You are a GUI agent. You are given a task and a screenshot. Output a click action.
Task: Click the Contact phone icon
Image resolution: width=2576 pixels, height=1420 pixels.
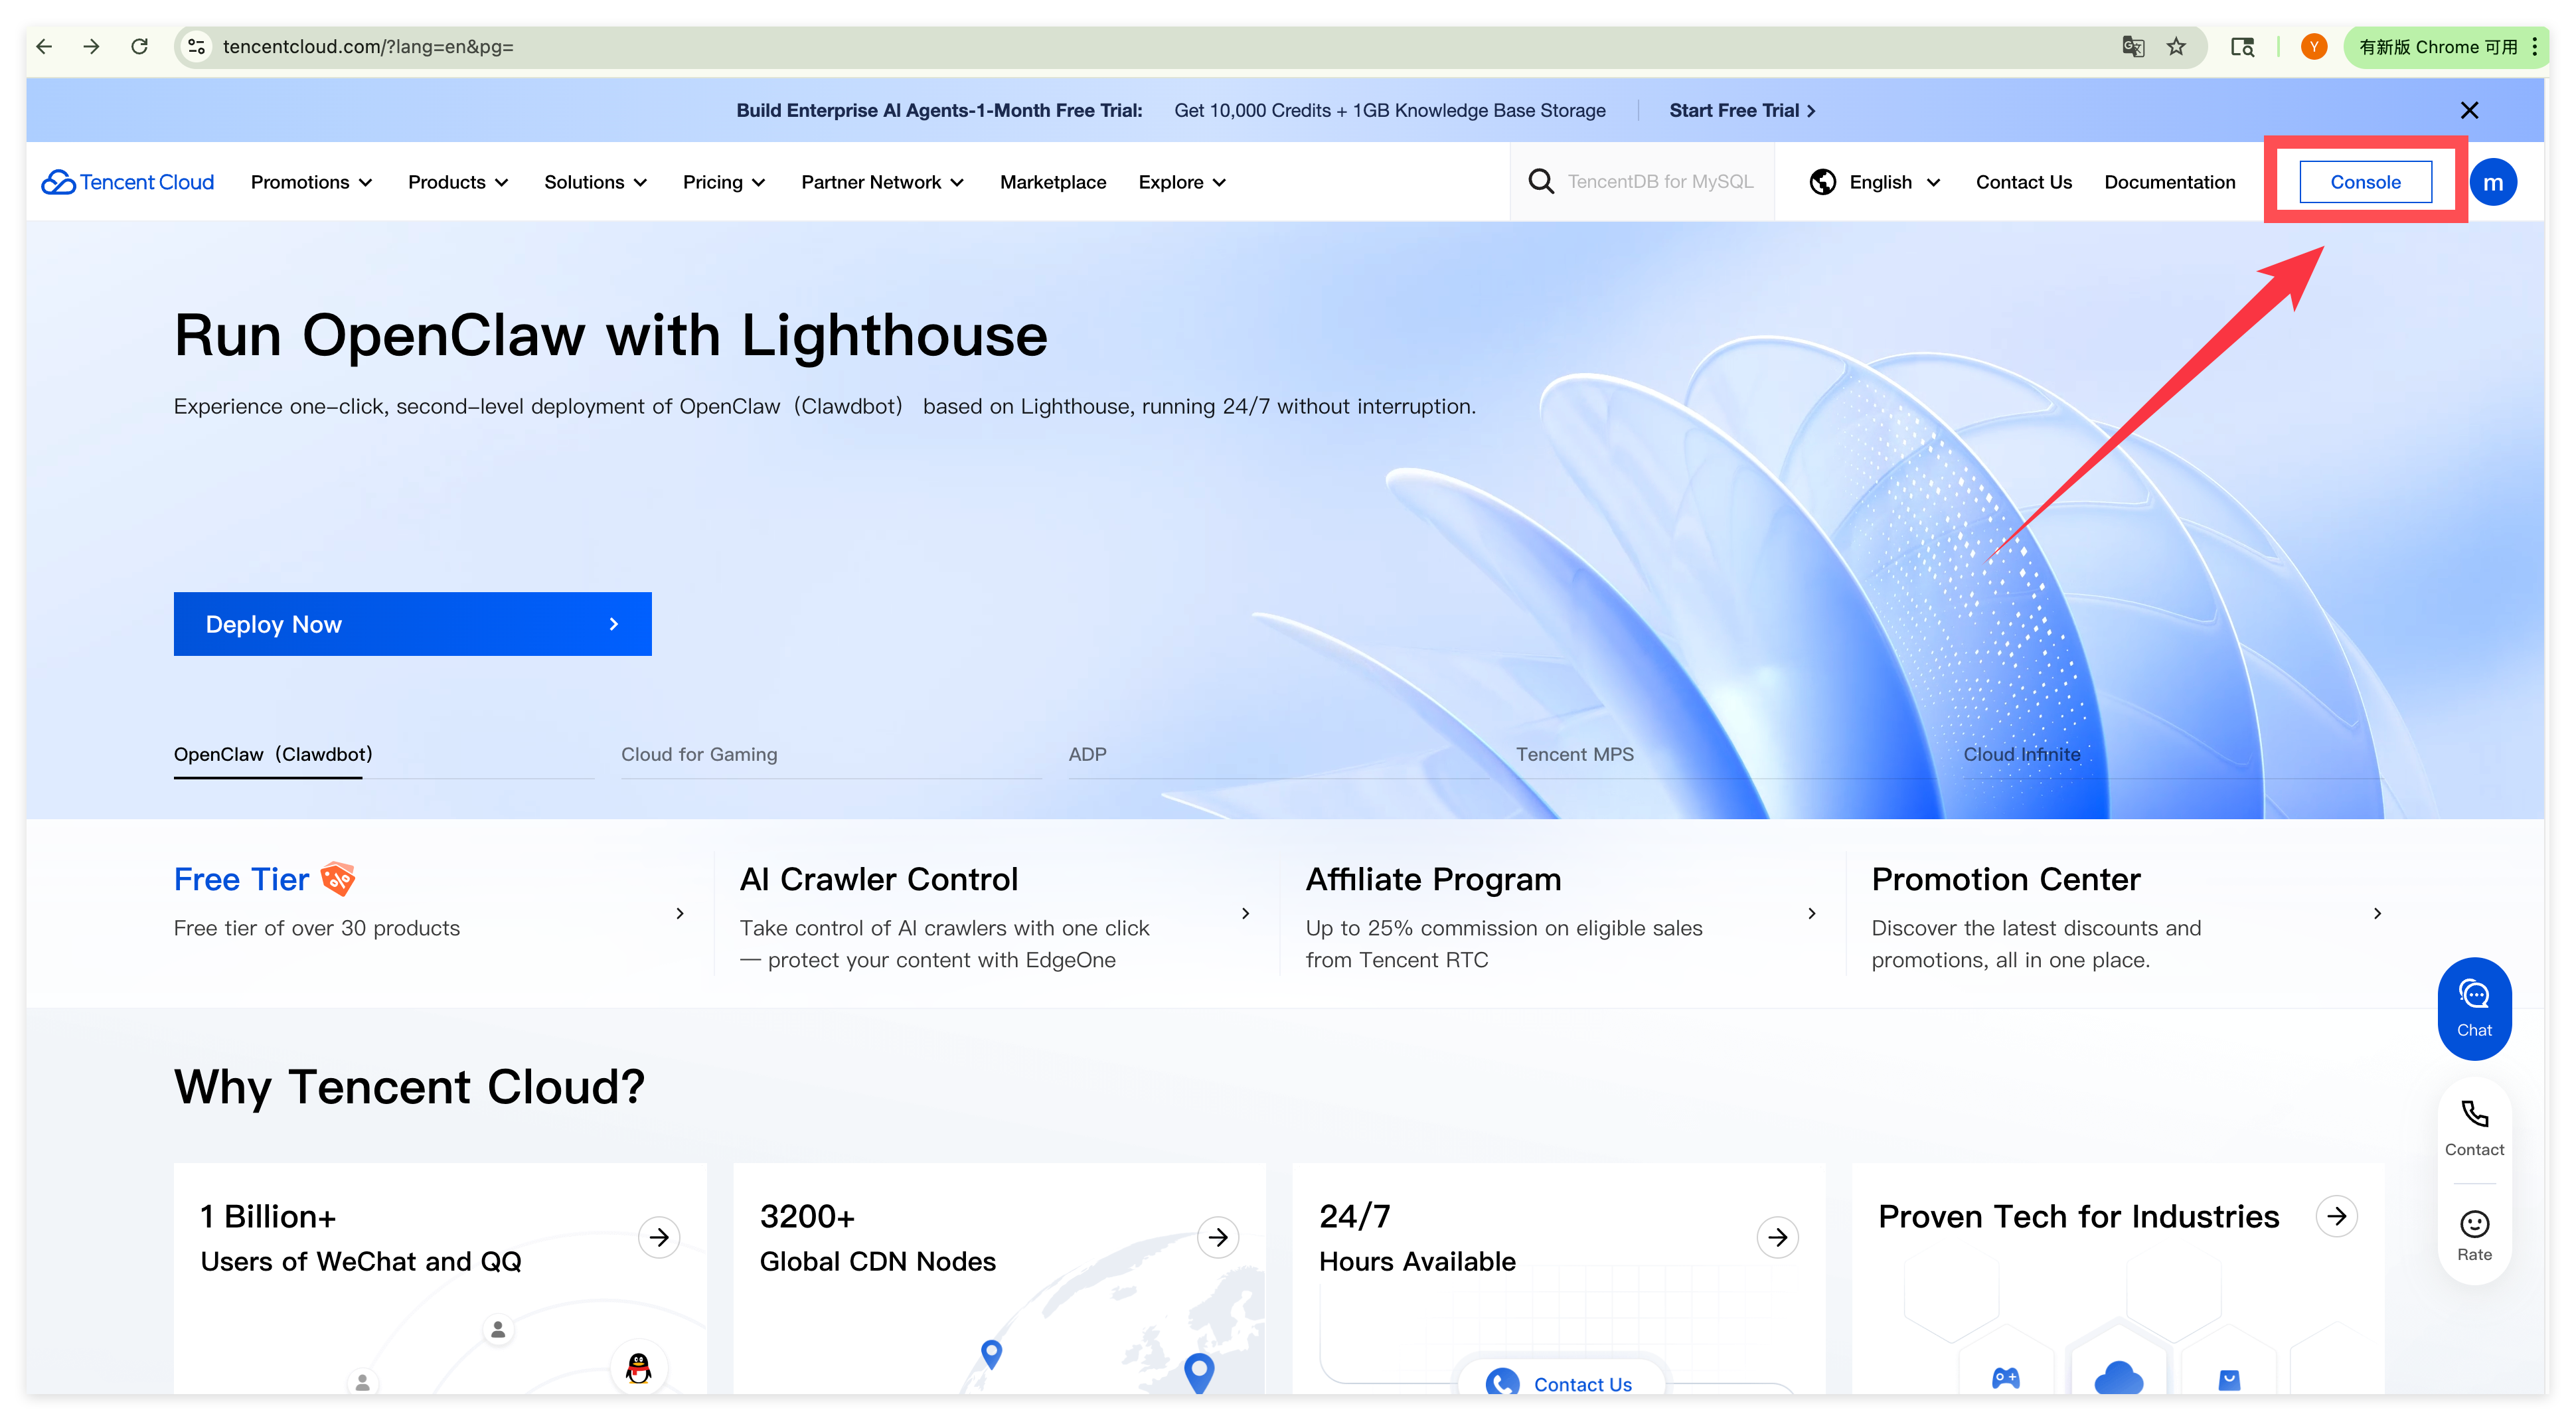[2474, 1115]
